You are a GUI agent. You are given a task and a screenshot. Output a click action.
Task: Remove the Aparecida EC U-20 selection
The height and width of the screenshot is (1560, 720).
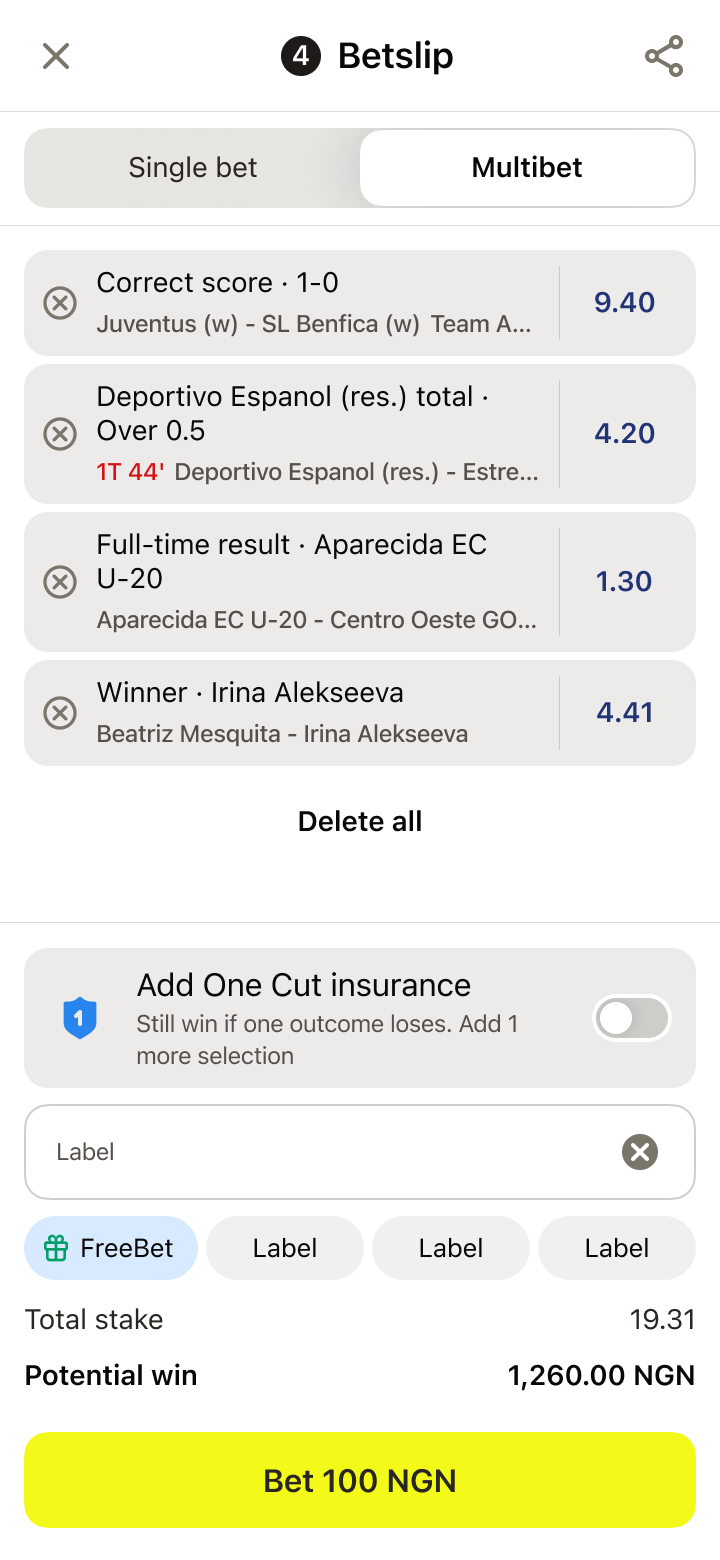[x=60, y=581]
